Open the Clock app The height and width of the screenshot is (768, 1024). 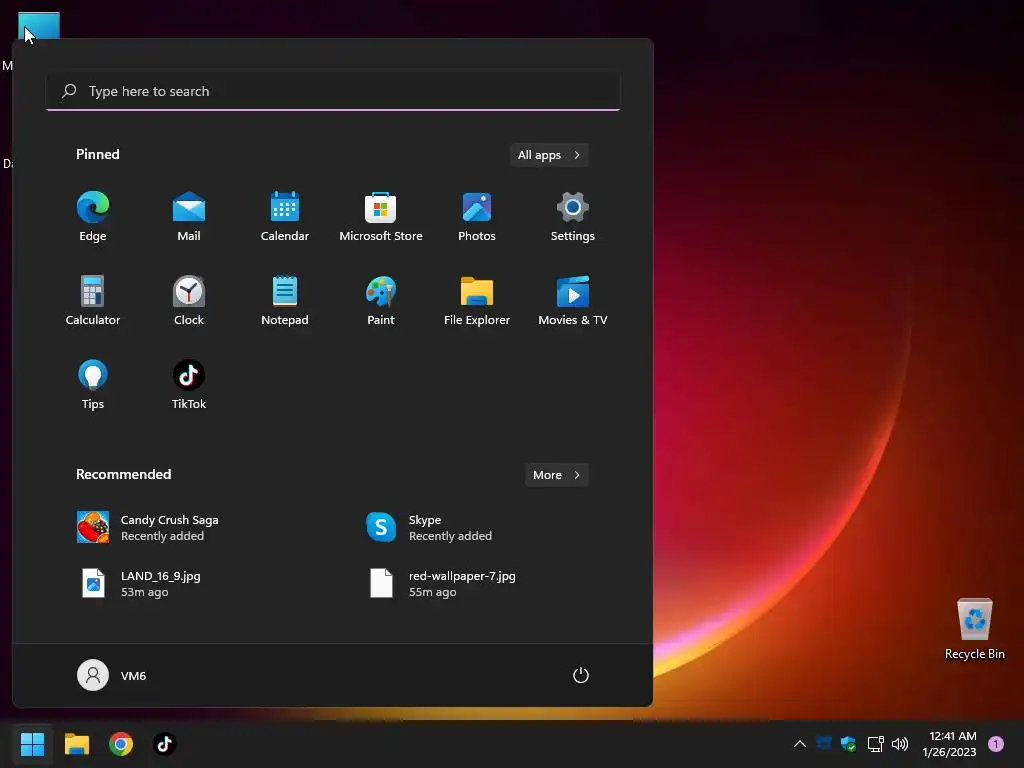coord(189,300)
